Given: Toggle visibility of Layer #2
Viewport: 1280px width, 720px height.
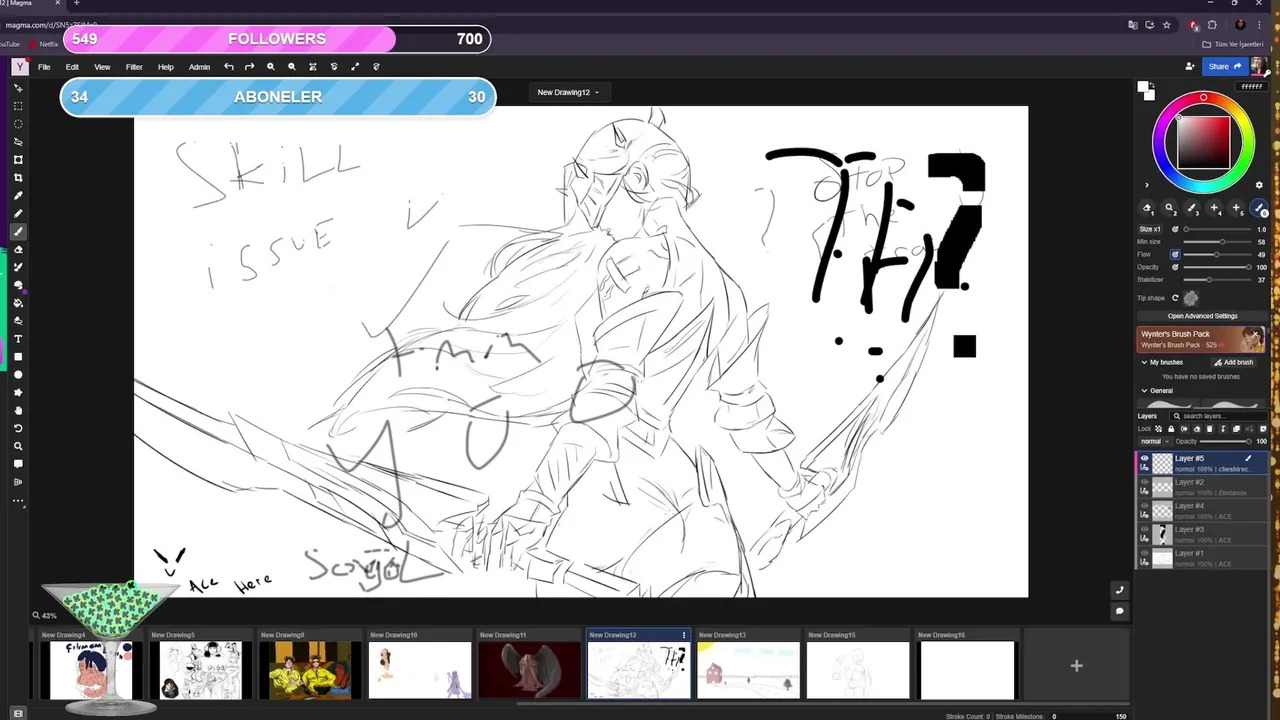Looking at the screenshot, I should click(1145, 482).
